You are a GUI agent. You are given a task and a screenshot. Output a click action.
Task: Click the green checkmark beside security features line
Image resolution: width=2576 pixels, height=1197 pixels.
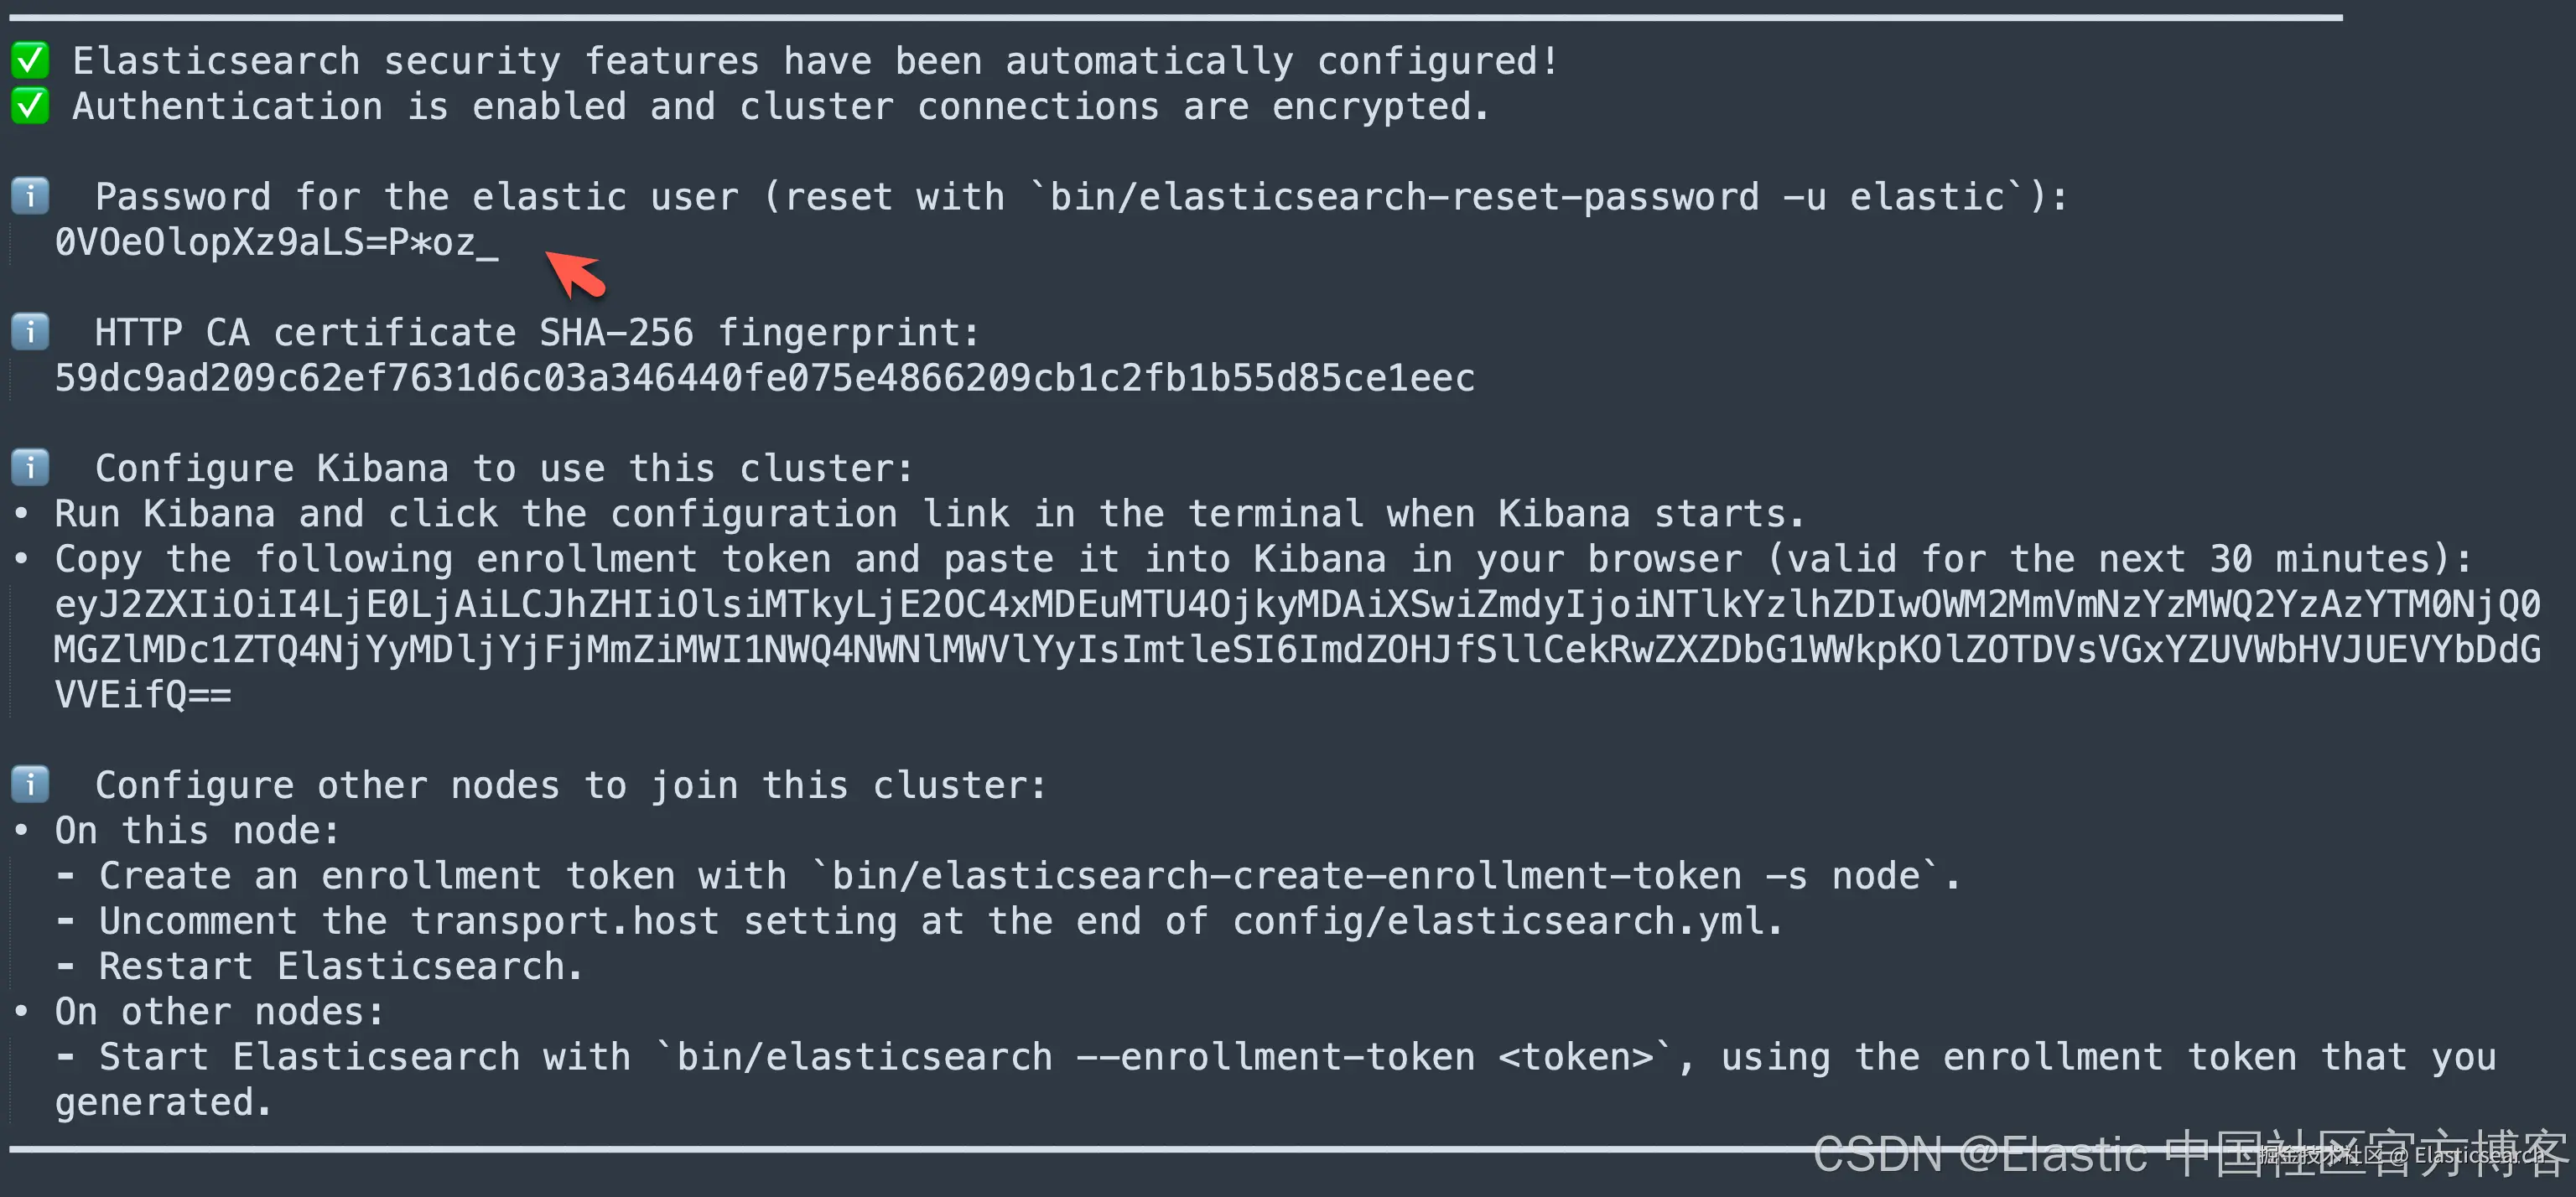click(x=30, y=61)
